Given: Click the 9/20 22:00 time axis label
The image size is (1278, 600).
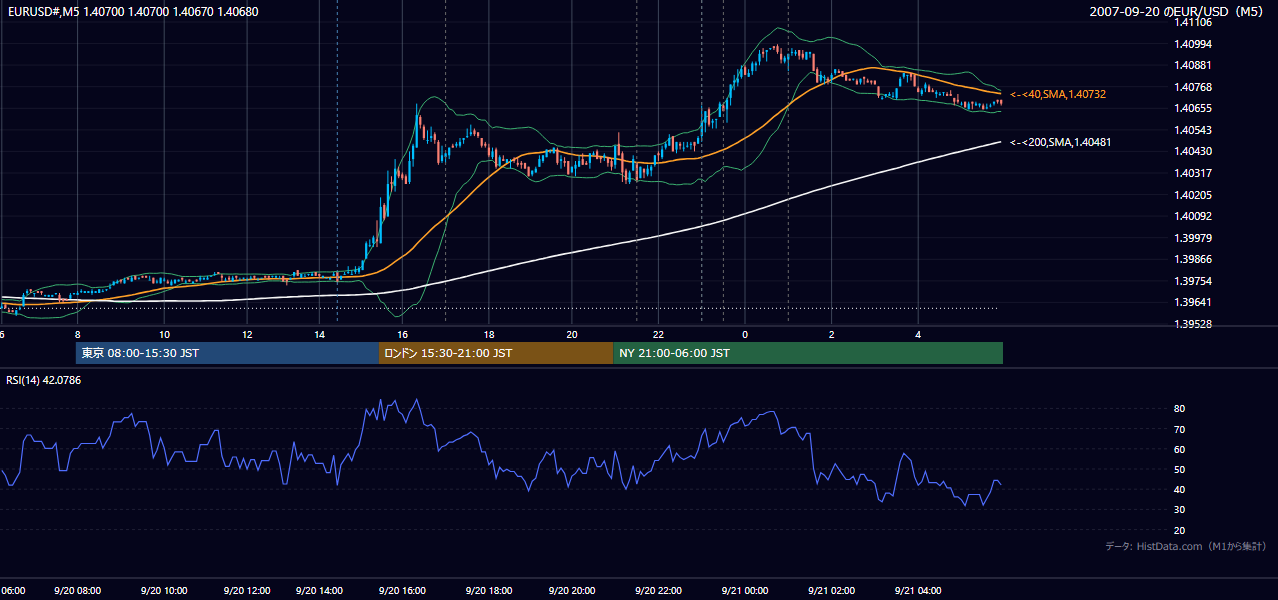Looking at the screenshot, I should (x=658, y=591).
